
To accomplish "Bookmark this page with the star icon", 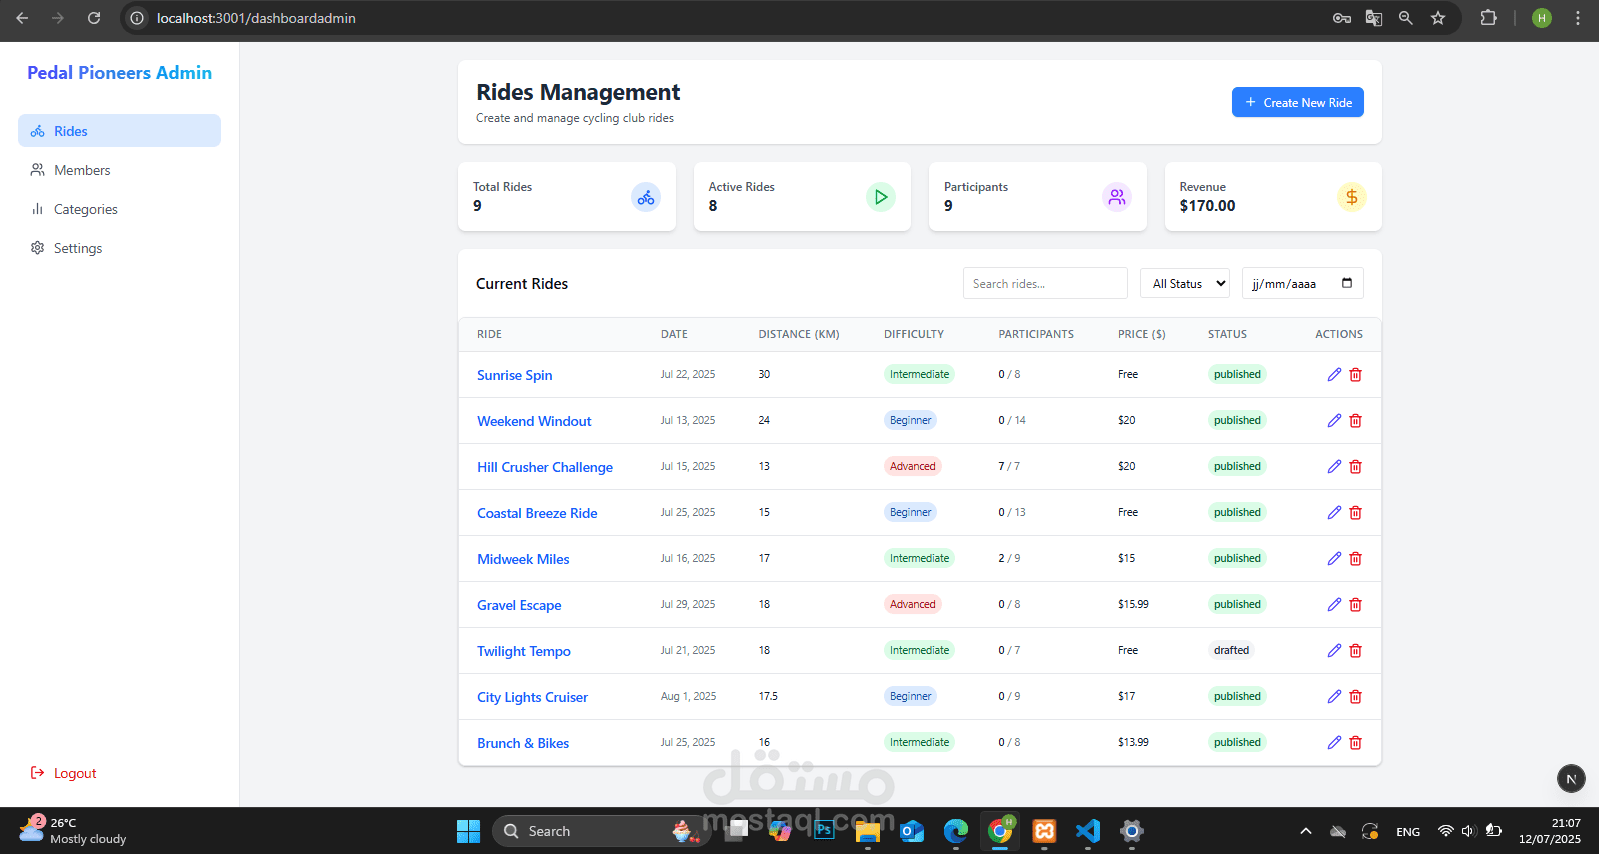I will 1438,18.
